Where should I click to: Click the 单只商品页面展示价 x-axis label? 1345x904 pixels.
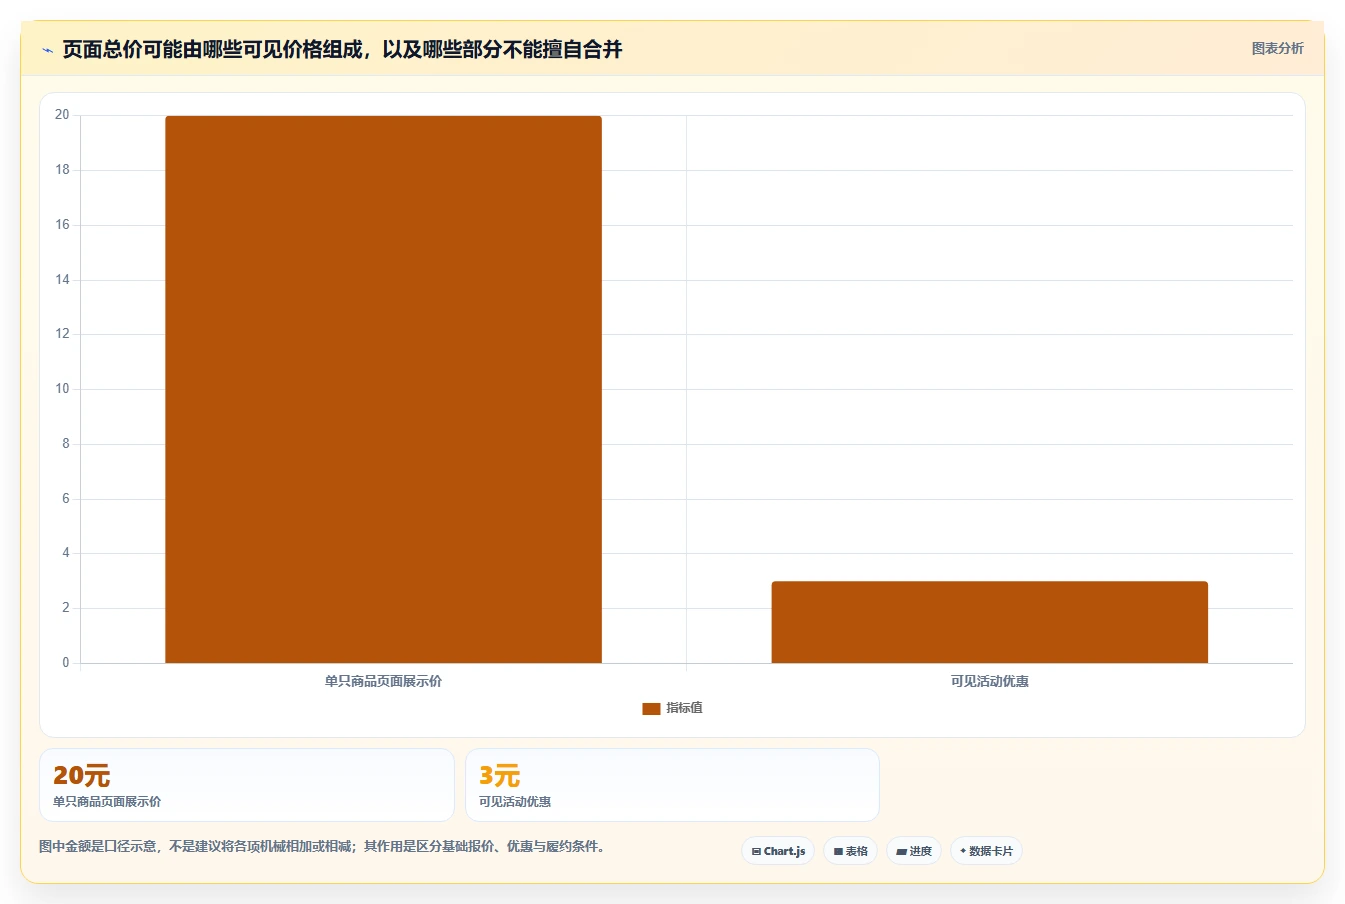383,681
